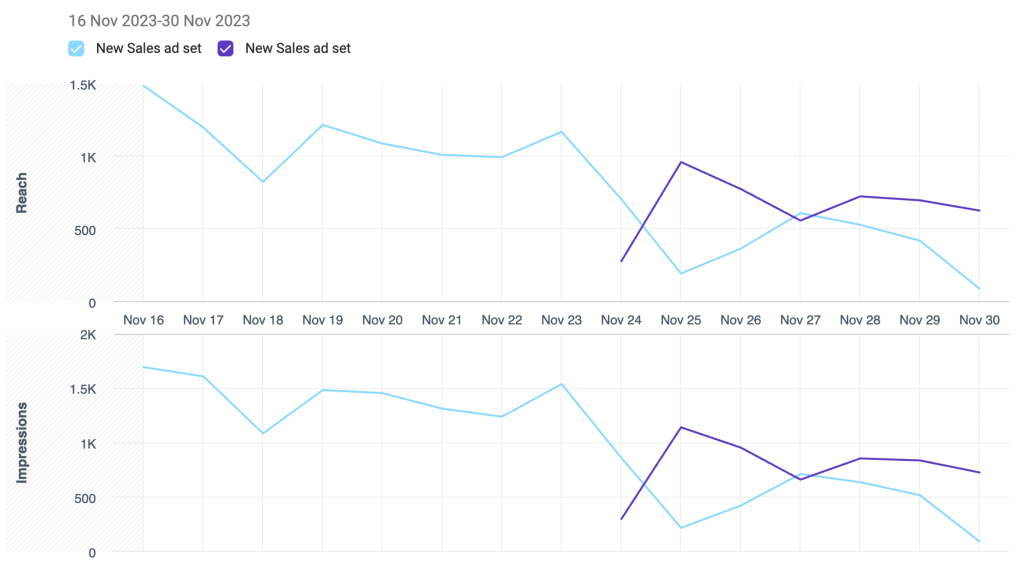Click the purple Reach starting point at Nov 24
Screen dimensions: 1023x567
click(621, 262)
